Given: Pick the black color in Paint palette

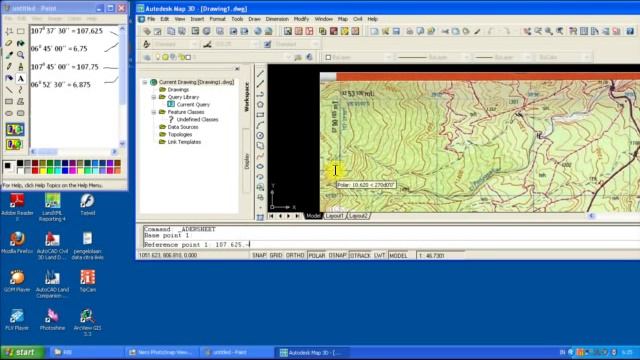Looking at the screenshot, I should click(20, 163).
